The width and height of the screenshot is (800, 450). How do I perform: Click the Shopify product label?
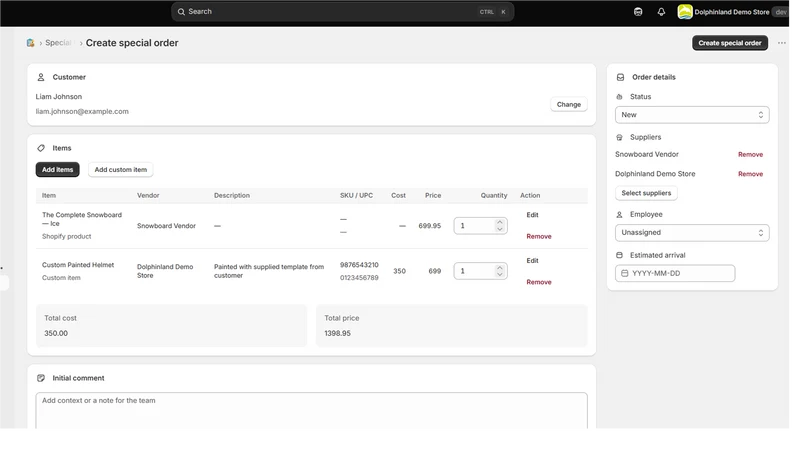66,236
